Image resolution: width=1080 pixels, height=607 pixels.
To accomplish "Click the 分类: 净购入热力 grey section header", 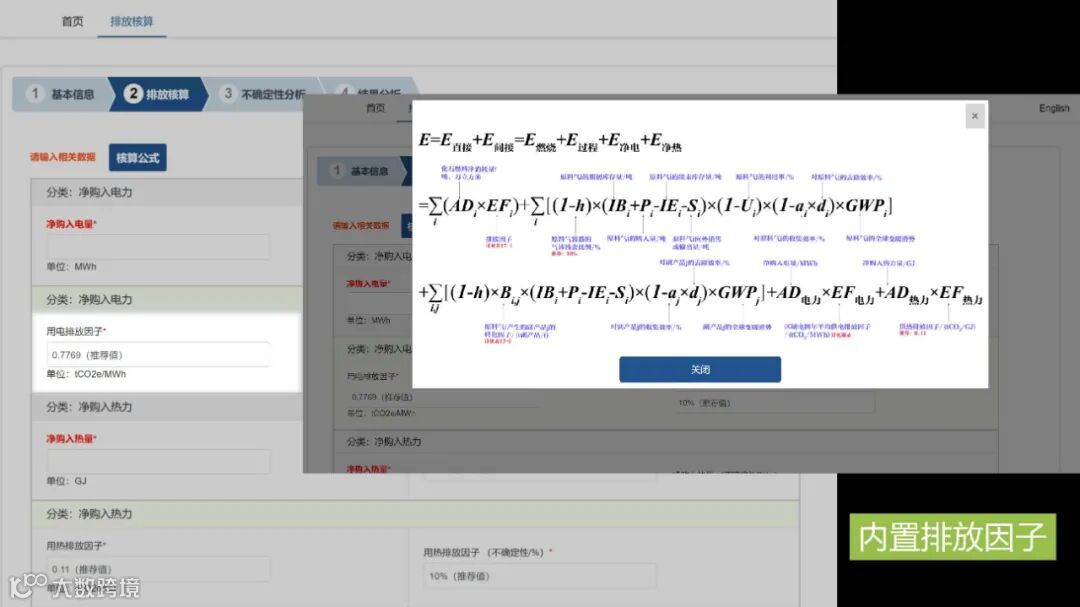I will 167,407.
